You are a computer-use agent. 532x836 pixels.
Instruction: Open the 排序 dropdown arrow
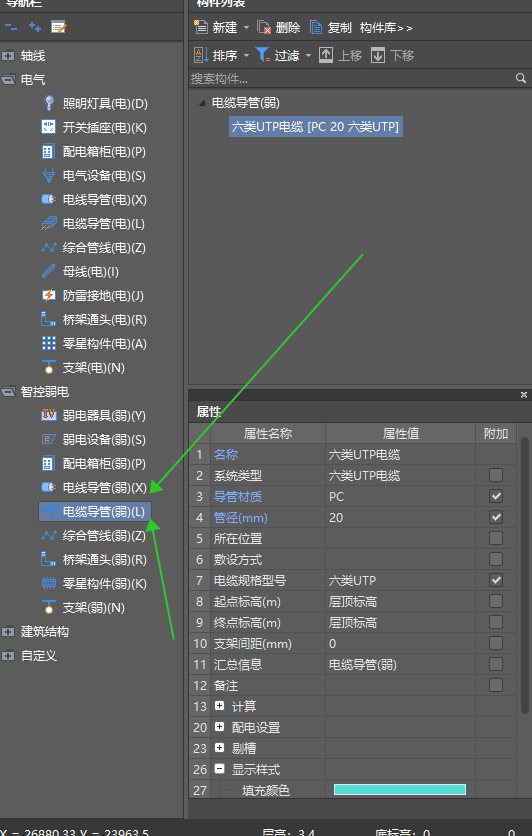point(246,55)
